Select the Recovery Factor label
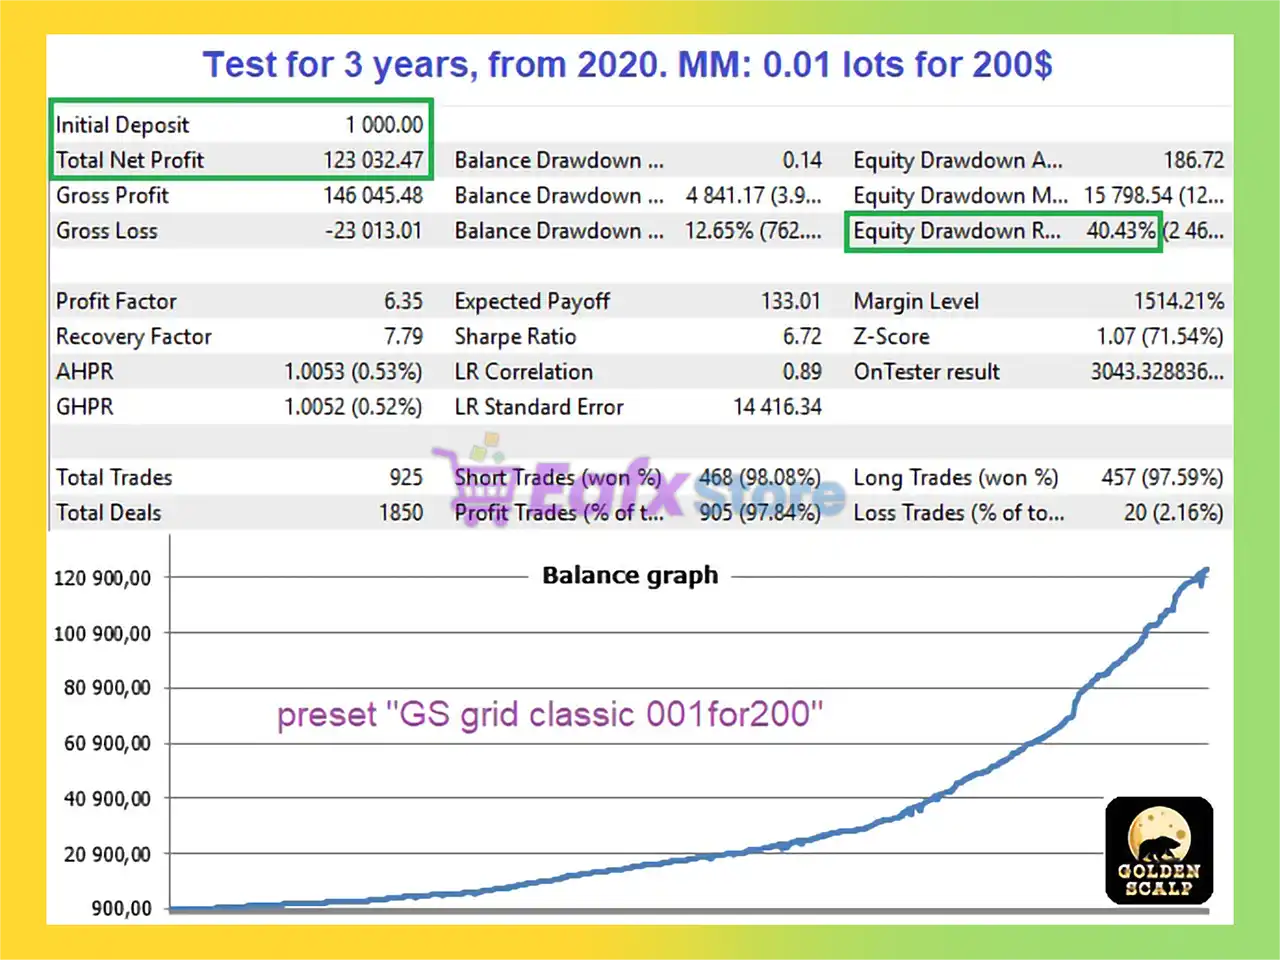 pos(134,336)
